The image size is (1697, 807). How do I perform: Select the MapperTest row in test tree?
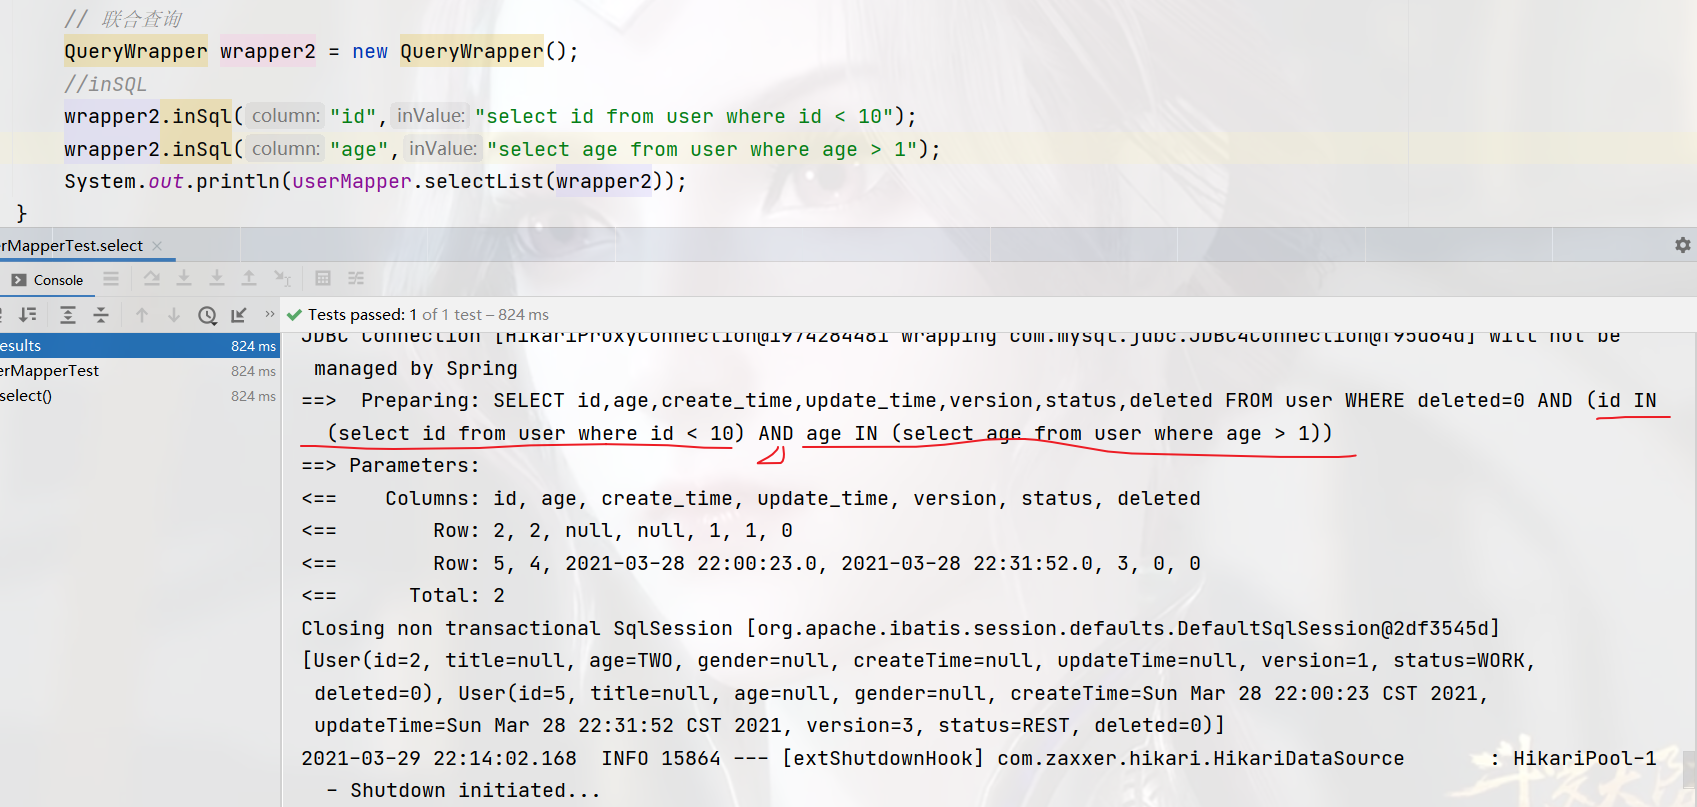tap(139, 371)
